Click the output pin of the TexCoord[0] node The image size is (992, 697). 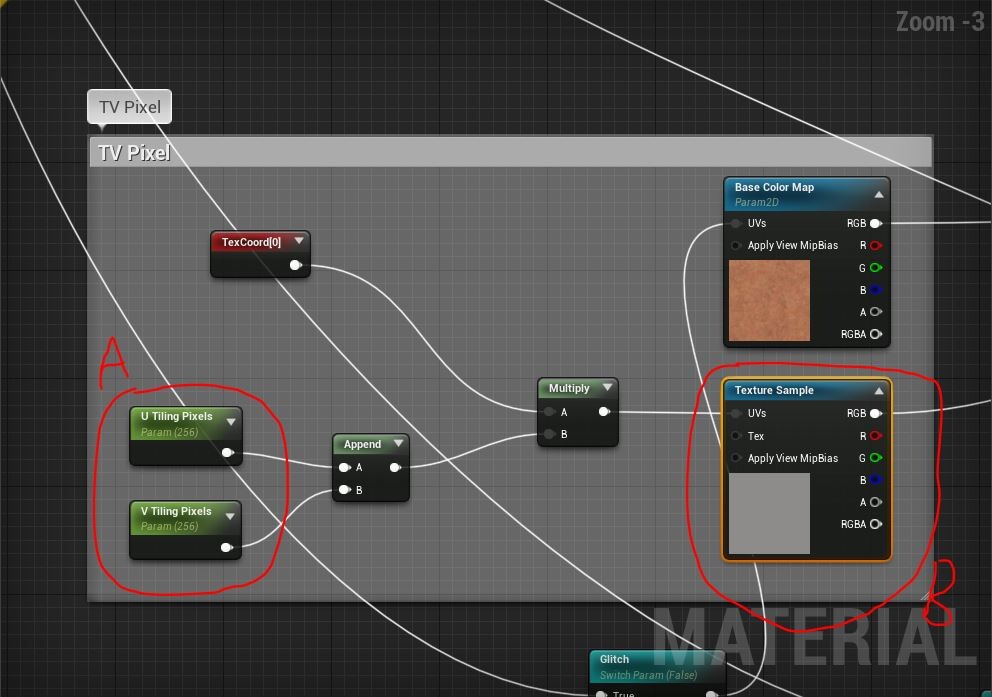tap(295, 266)
